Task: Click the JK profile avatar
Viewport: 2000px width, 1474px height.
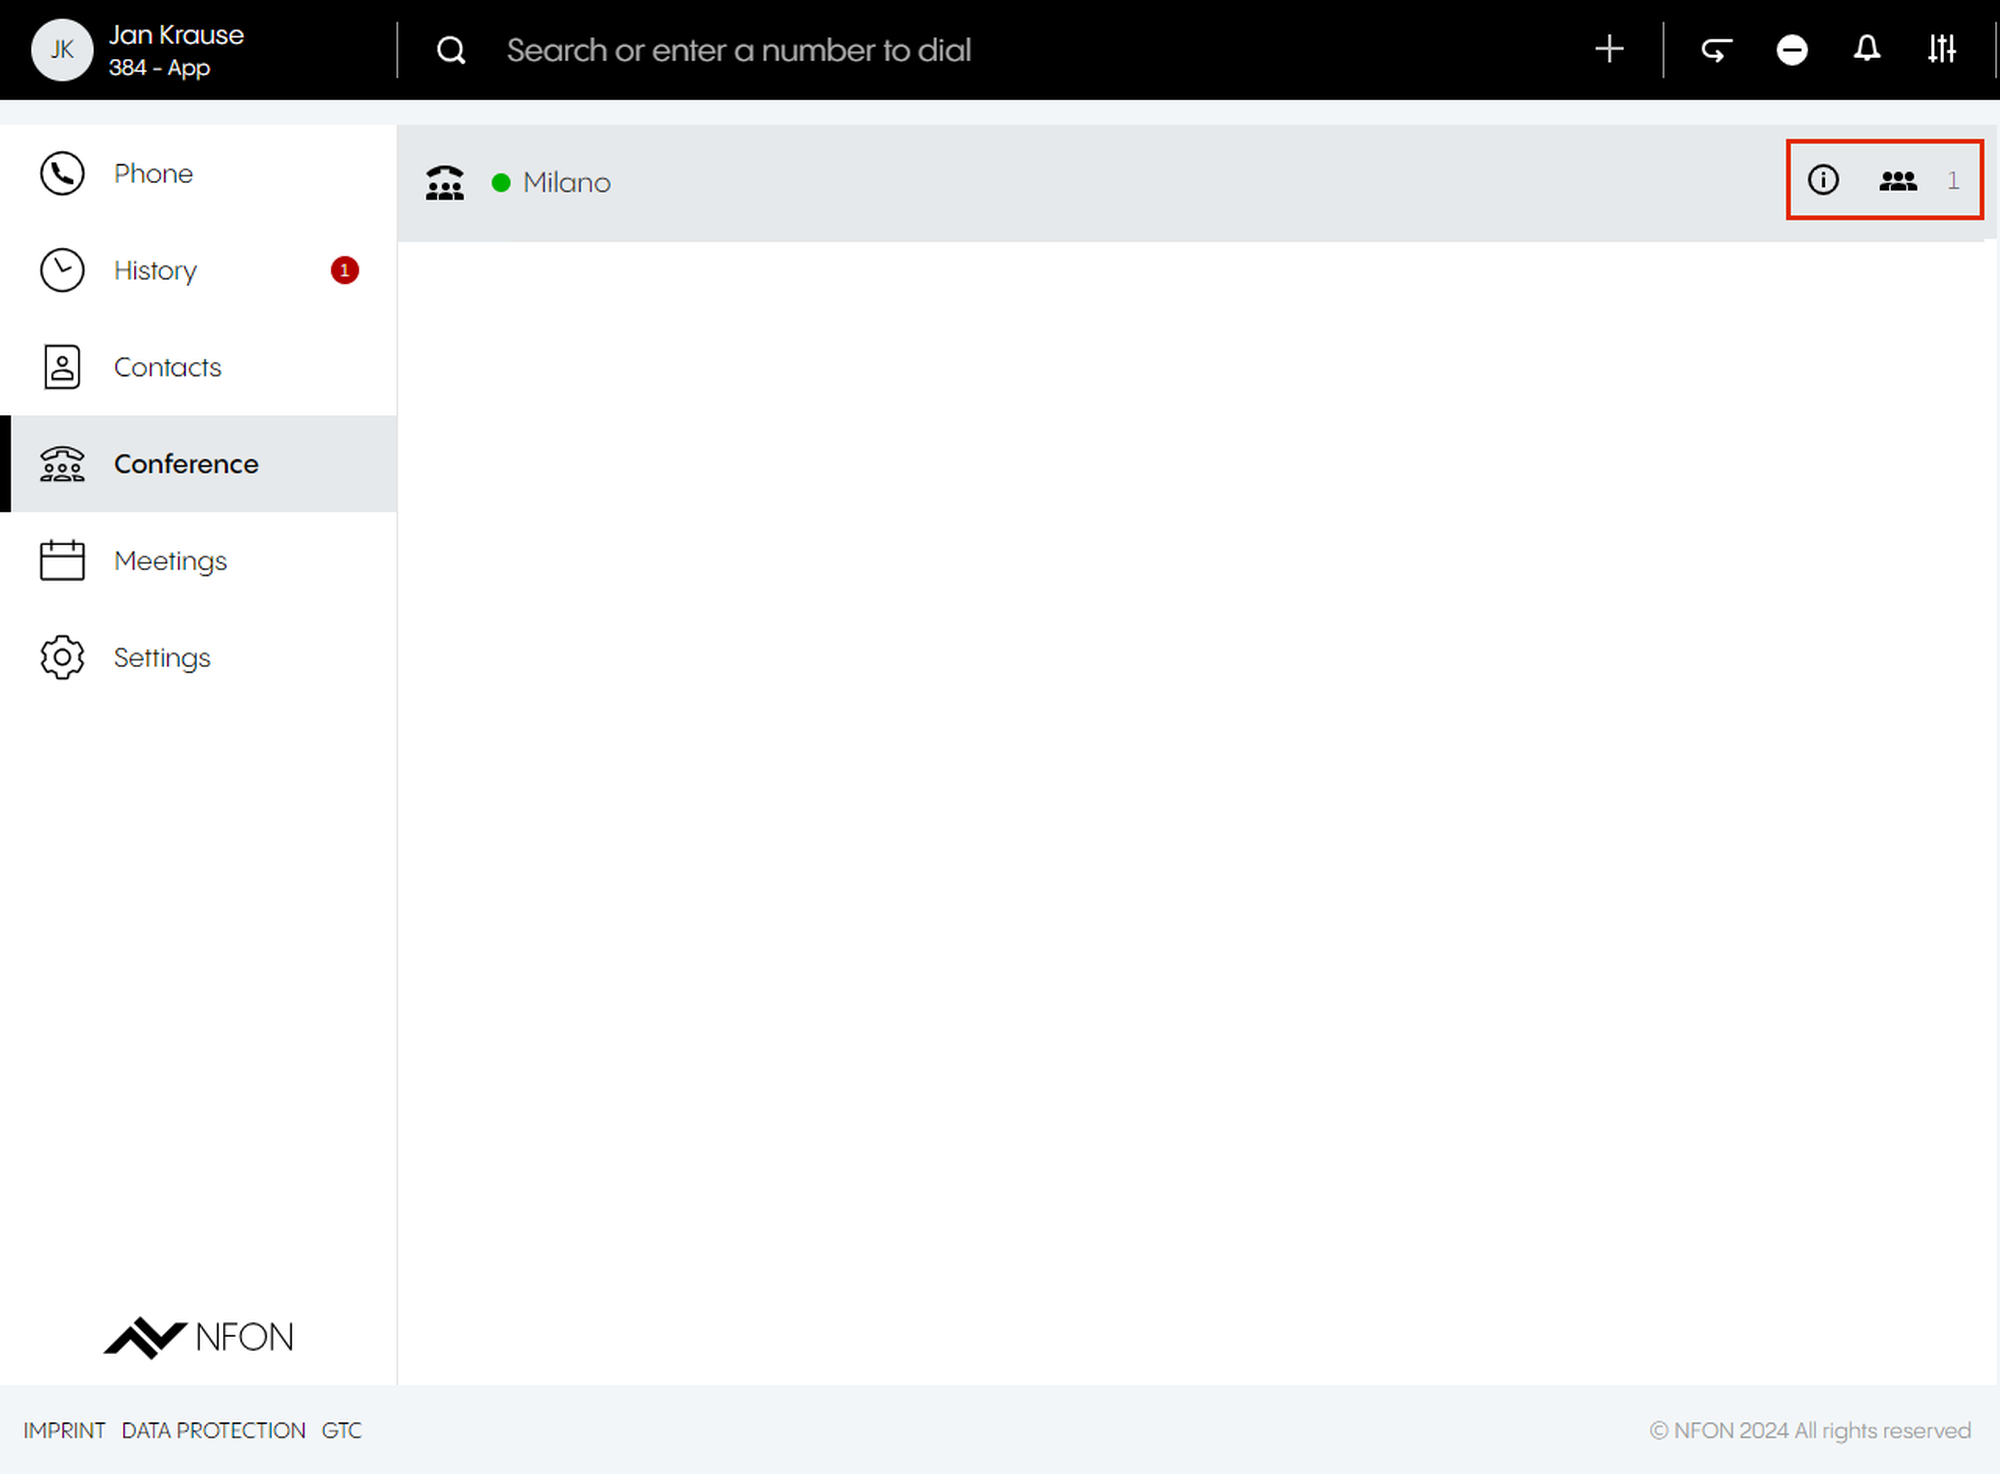Action: [62, 50]
